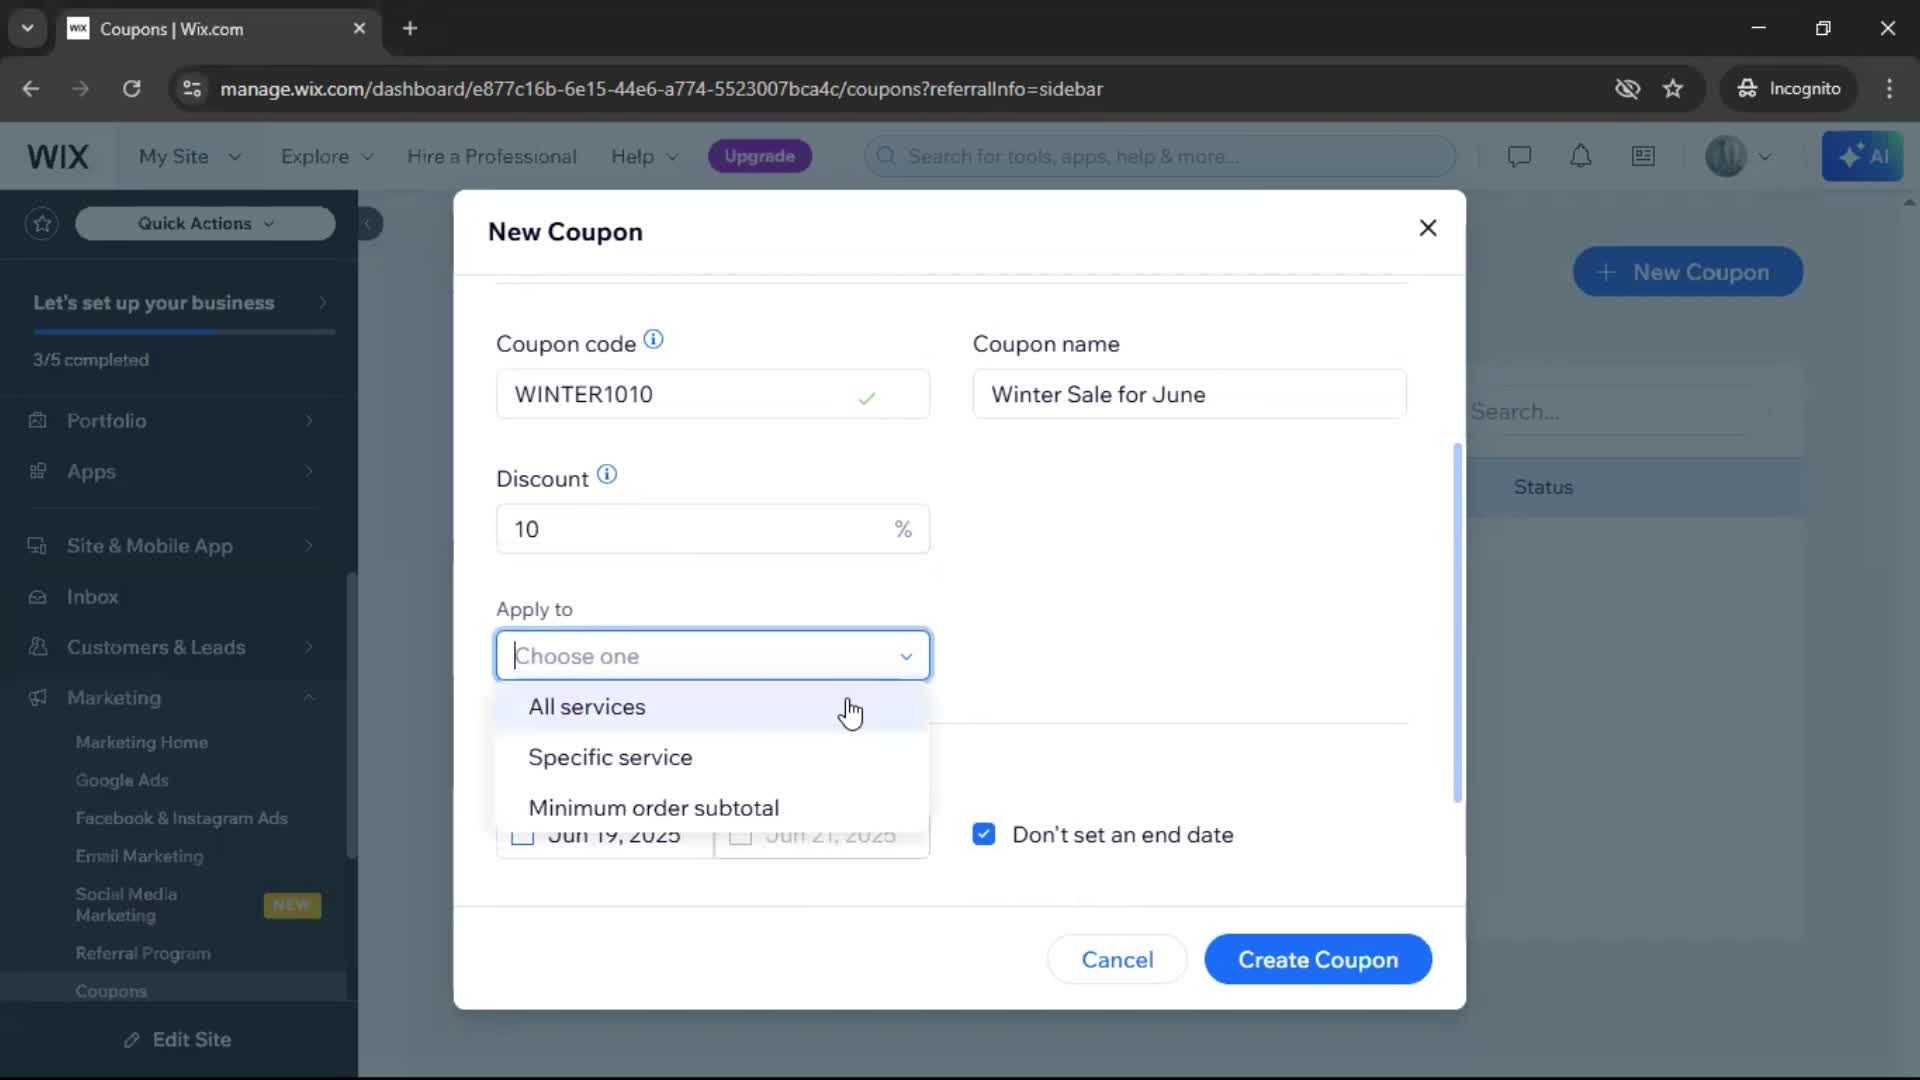Expand the My Site dropdown
1920x1080 pixels.
click(190, 157)
